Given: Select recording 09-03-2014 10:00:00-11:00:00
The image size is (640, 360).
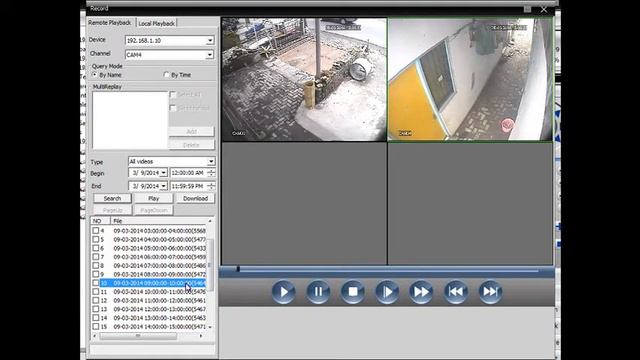Looking at the screenshot, I should coord(159,292).
